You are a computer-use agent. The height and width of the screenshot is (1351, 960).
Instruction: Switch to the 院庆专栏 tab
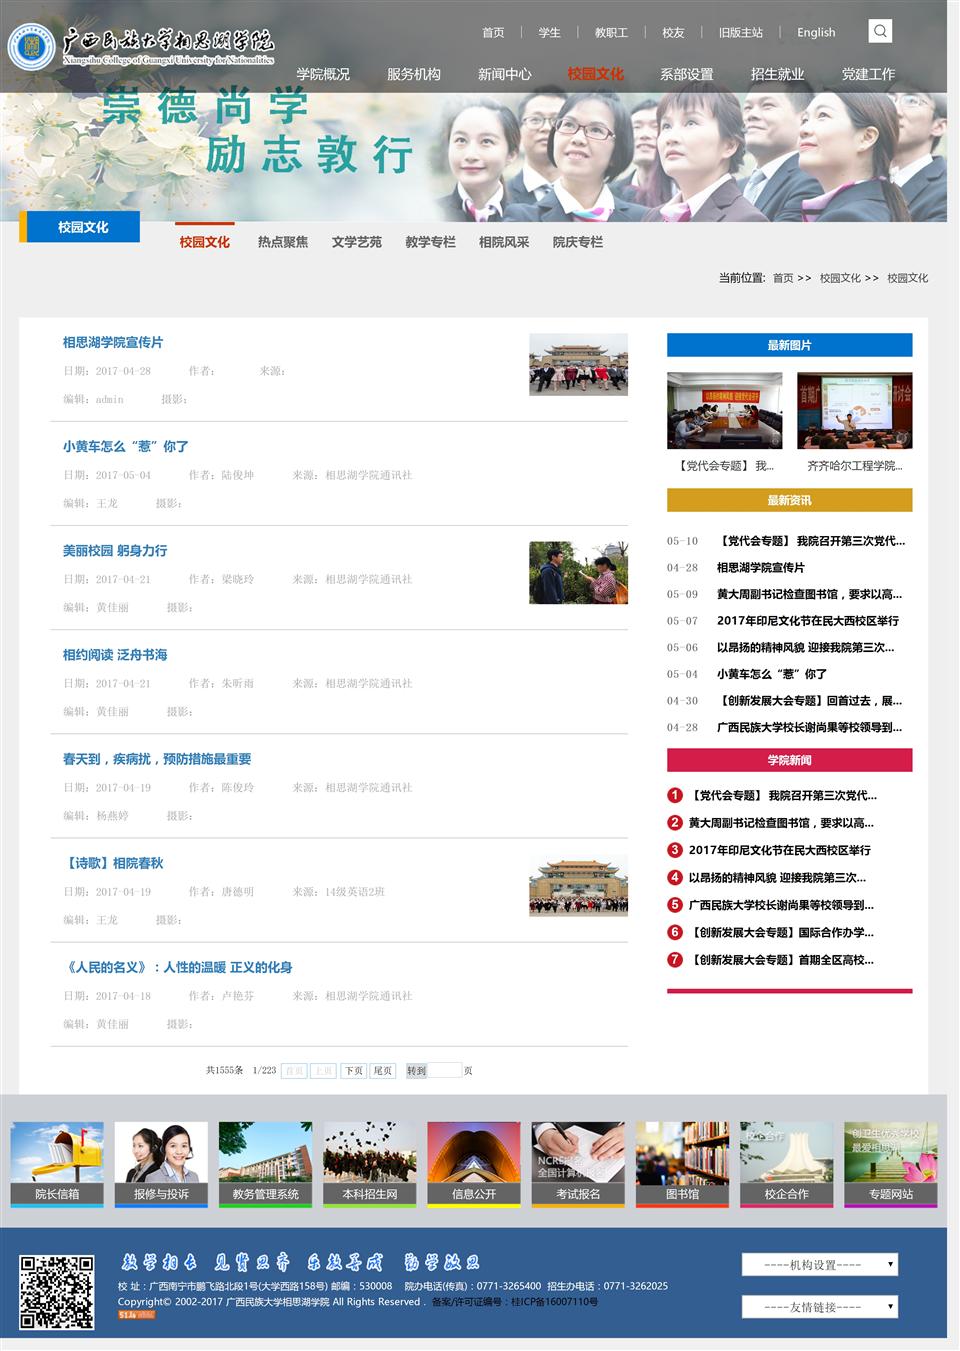click(577, 242)
